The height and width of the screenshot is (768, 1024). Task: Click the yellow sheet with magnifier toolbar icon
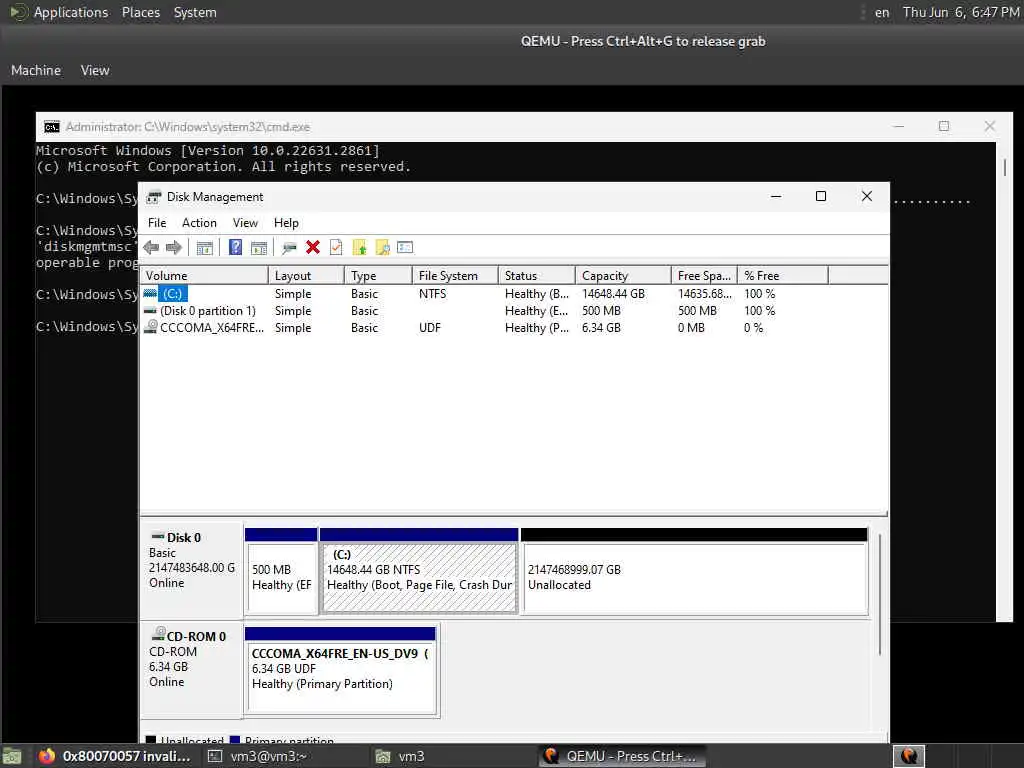tap(382, 248)
